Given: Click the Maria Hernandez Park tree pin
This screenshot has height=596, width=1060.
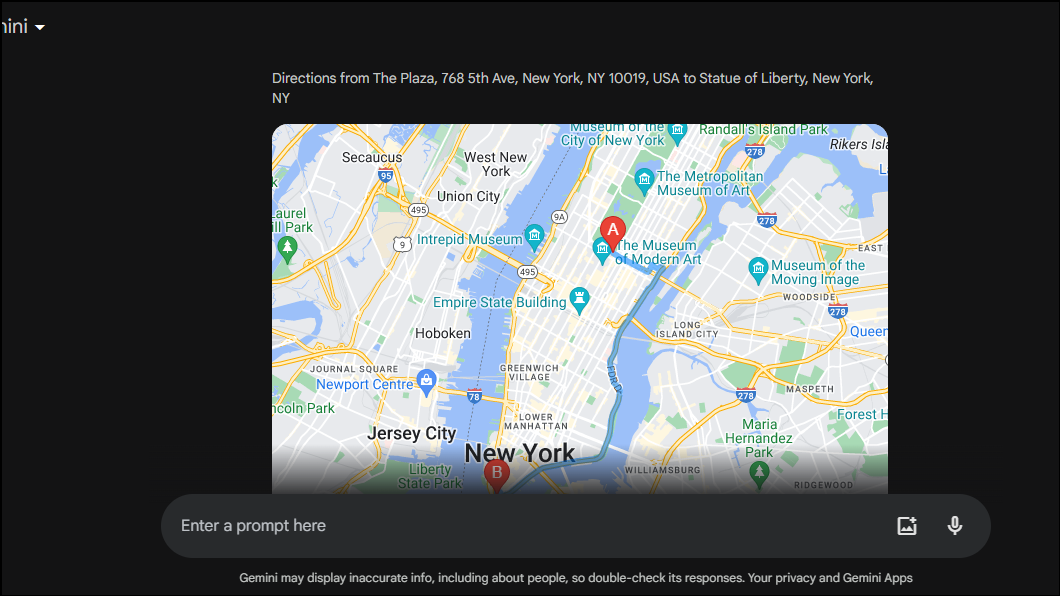Looking at the screenshot, I should click(759, 474).
